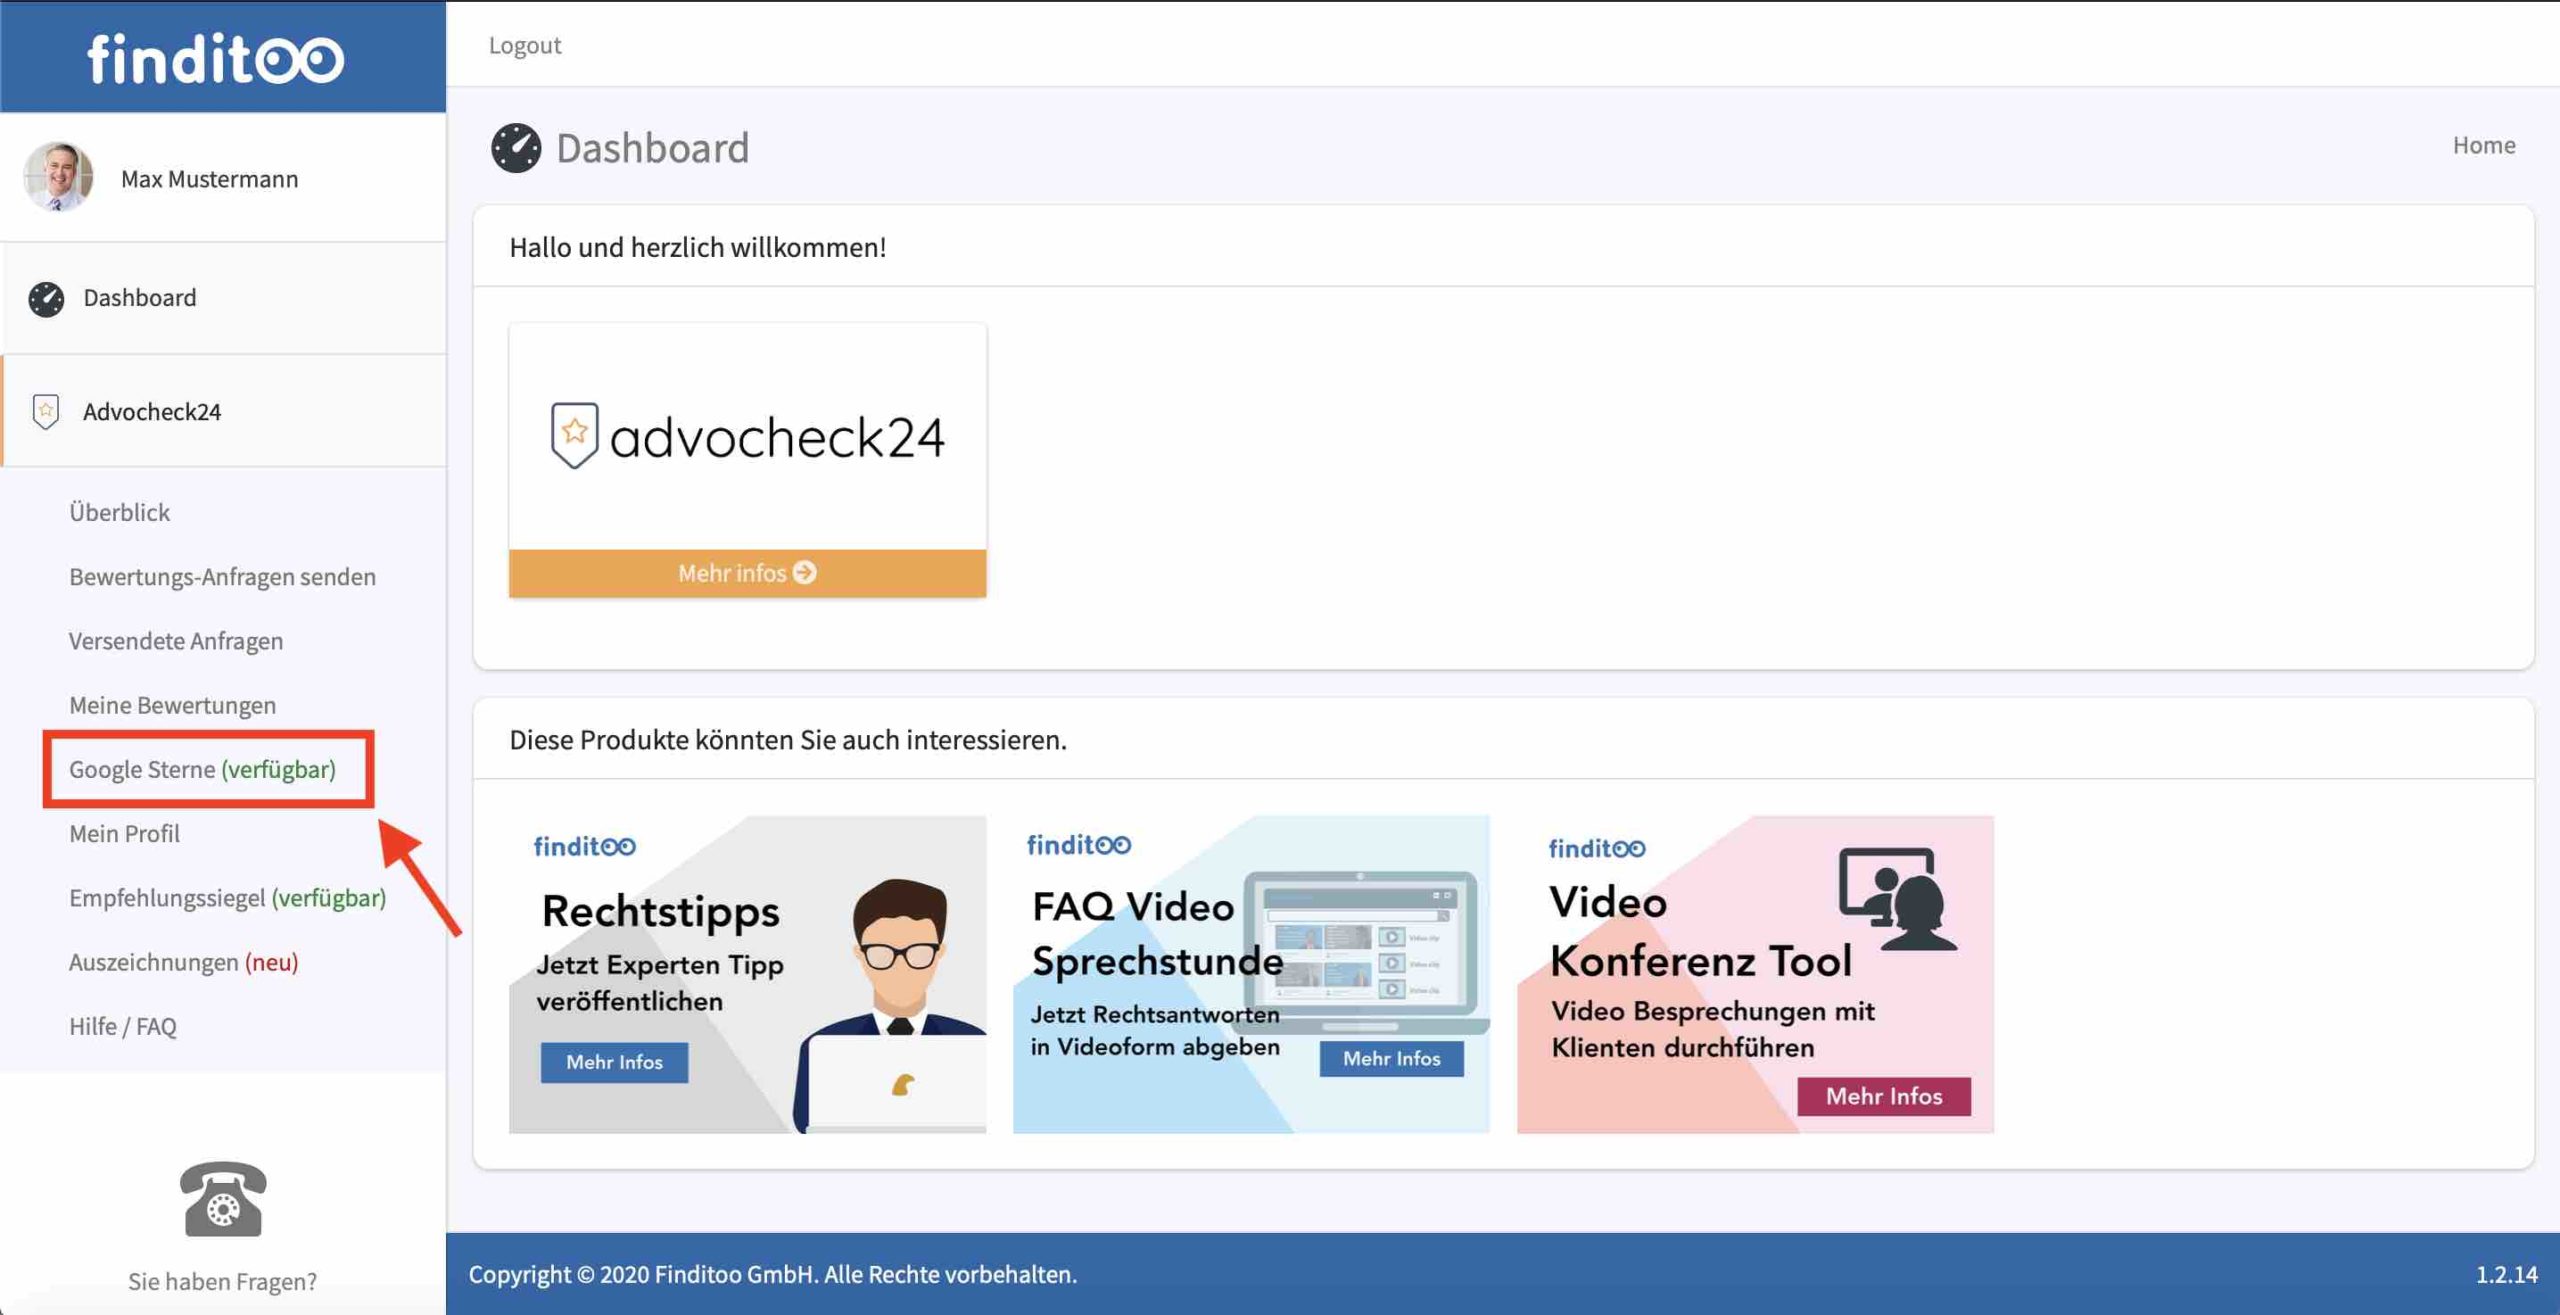Click the large Dashboard gauge icon in page title
Screen dimensions: 2560x1315
tap(516, 148)
